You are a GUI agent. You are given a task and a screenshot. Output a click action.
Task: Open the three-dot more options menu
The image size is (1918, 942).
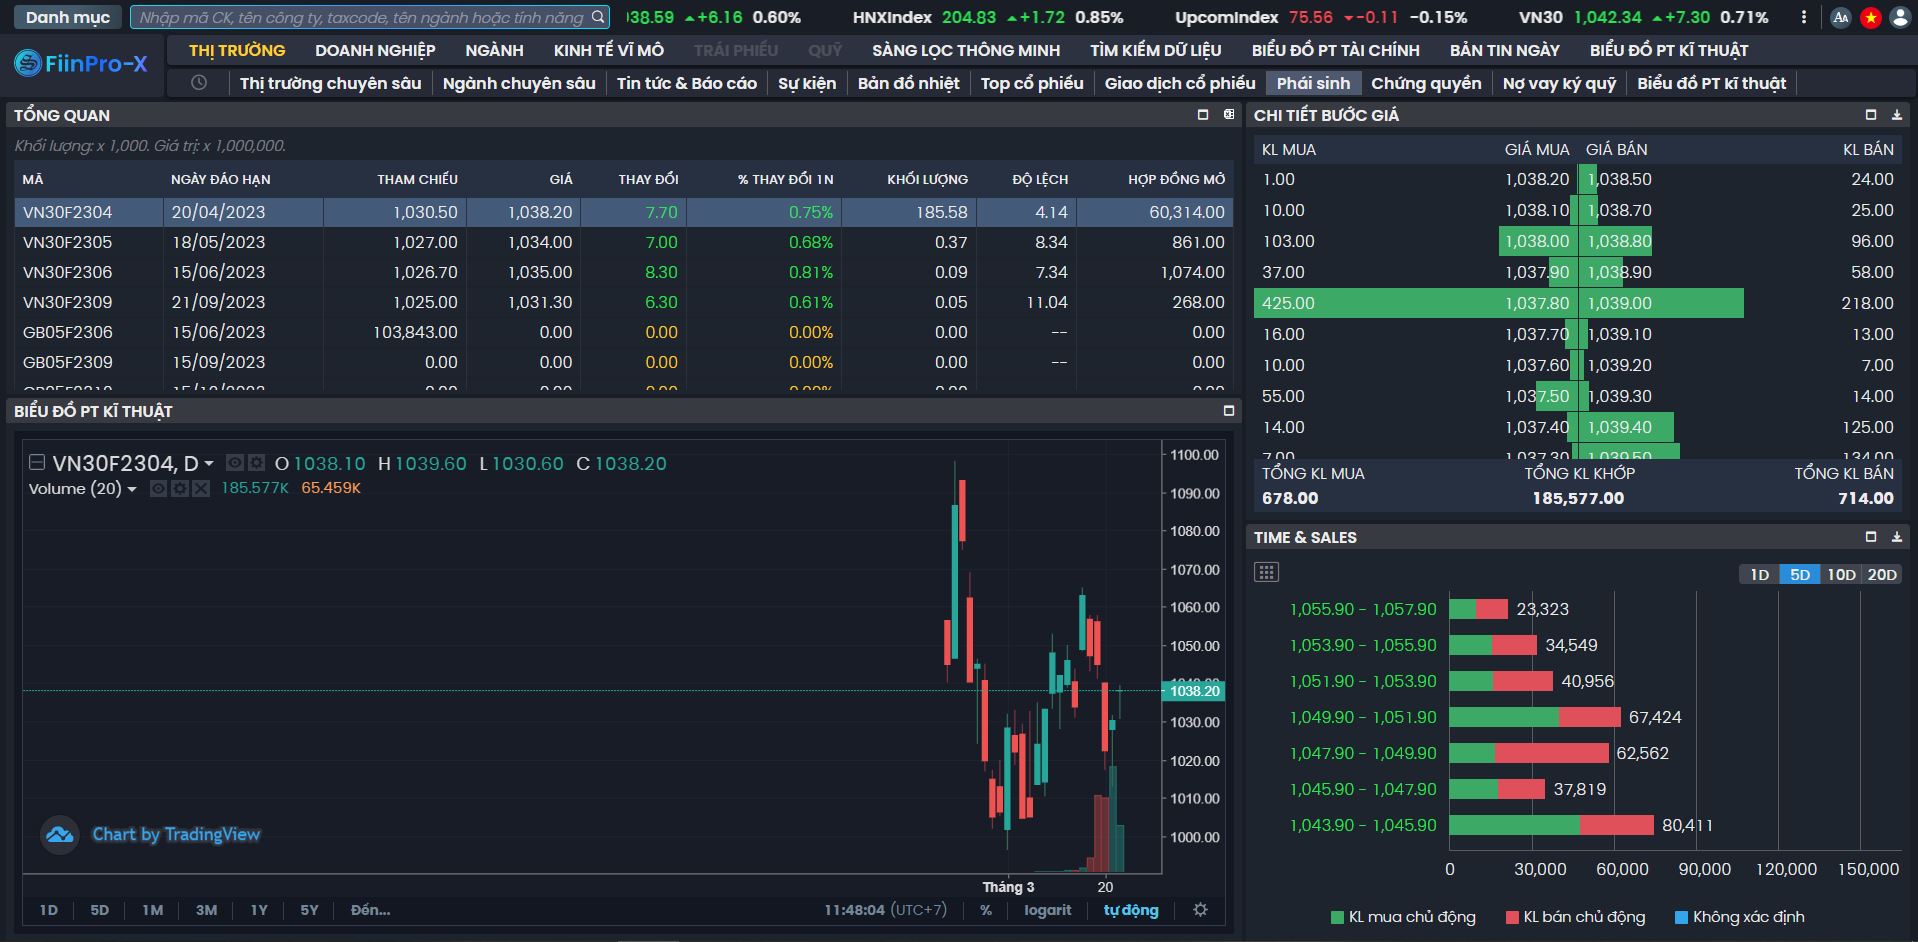[x=1804, y=18]
